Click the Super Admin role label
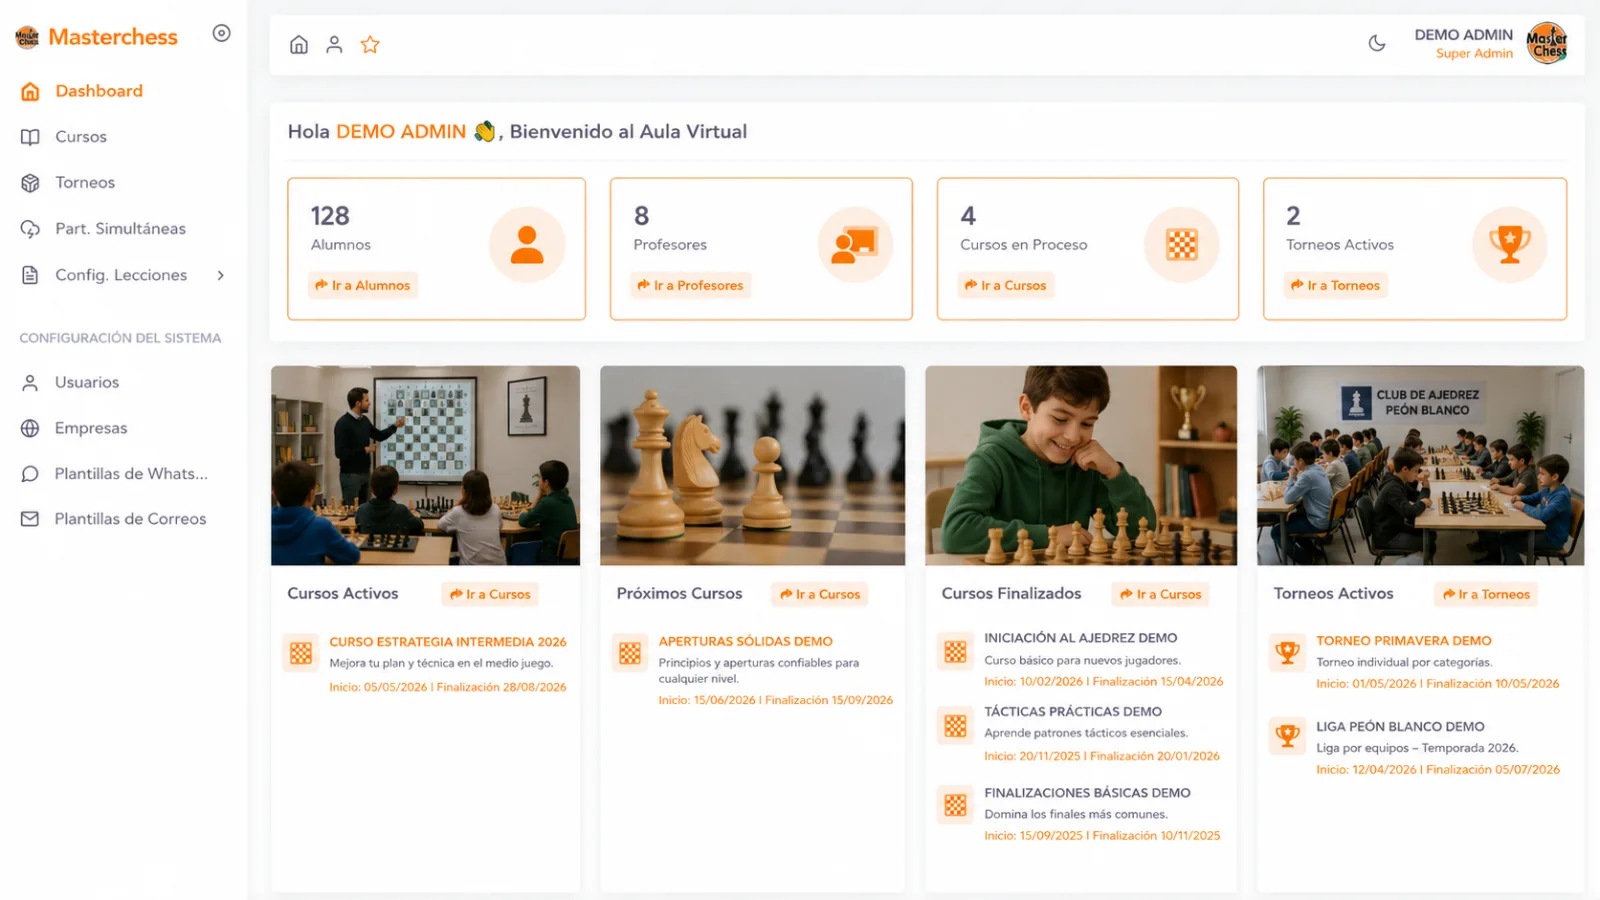The image size is (1600, 900). click(1474, 54)
